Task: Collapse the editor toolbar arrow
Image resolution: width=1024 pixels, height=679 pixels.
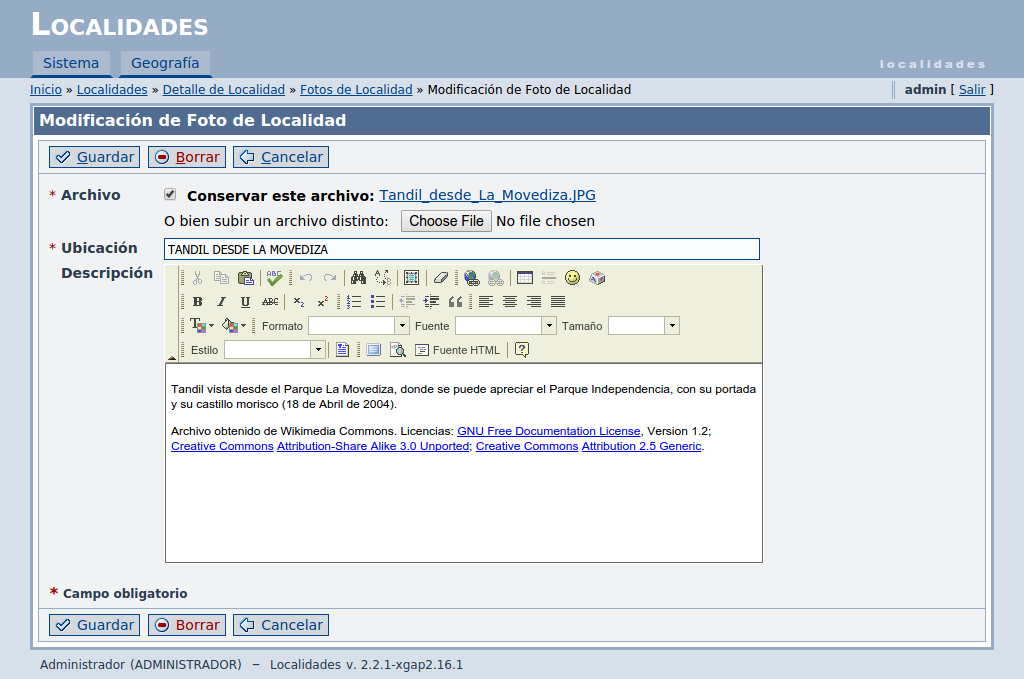Action: [171, 357]
